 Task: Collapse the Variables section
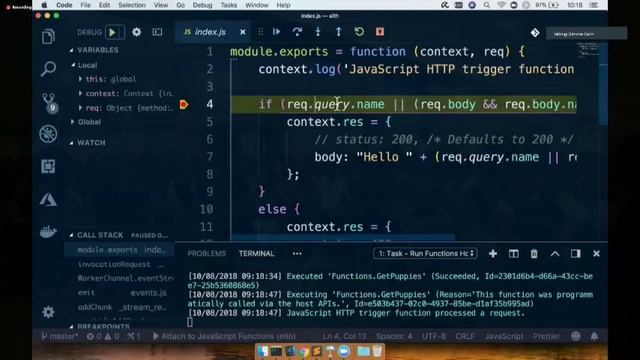point(71,50)
